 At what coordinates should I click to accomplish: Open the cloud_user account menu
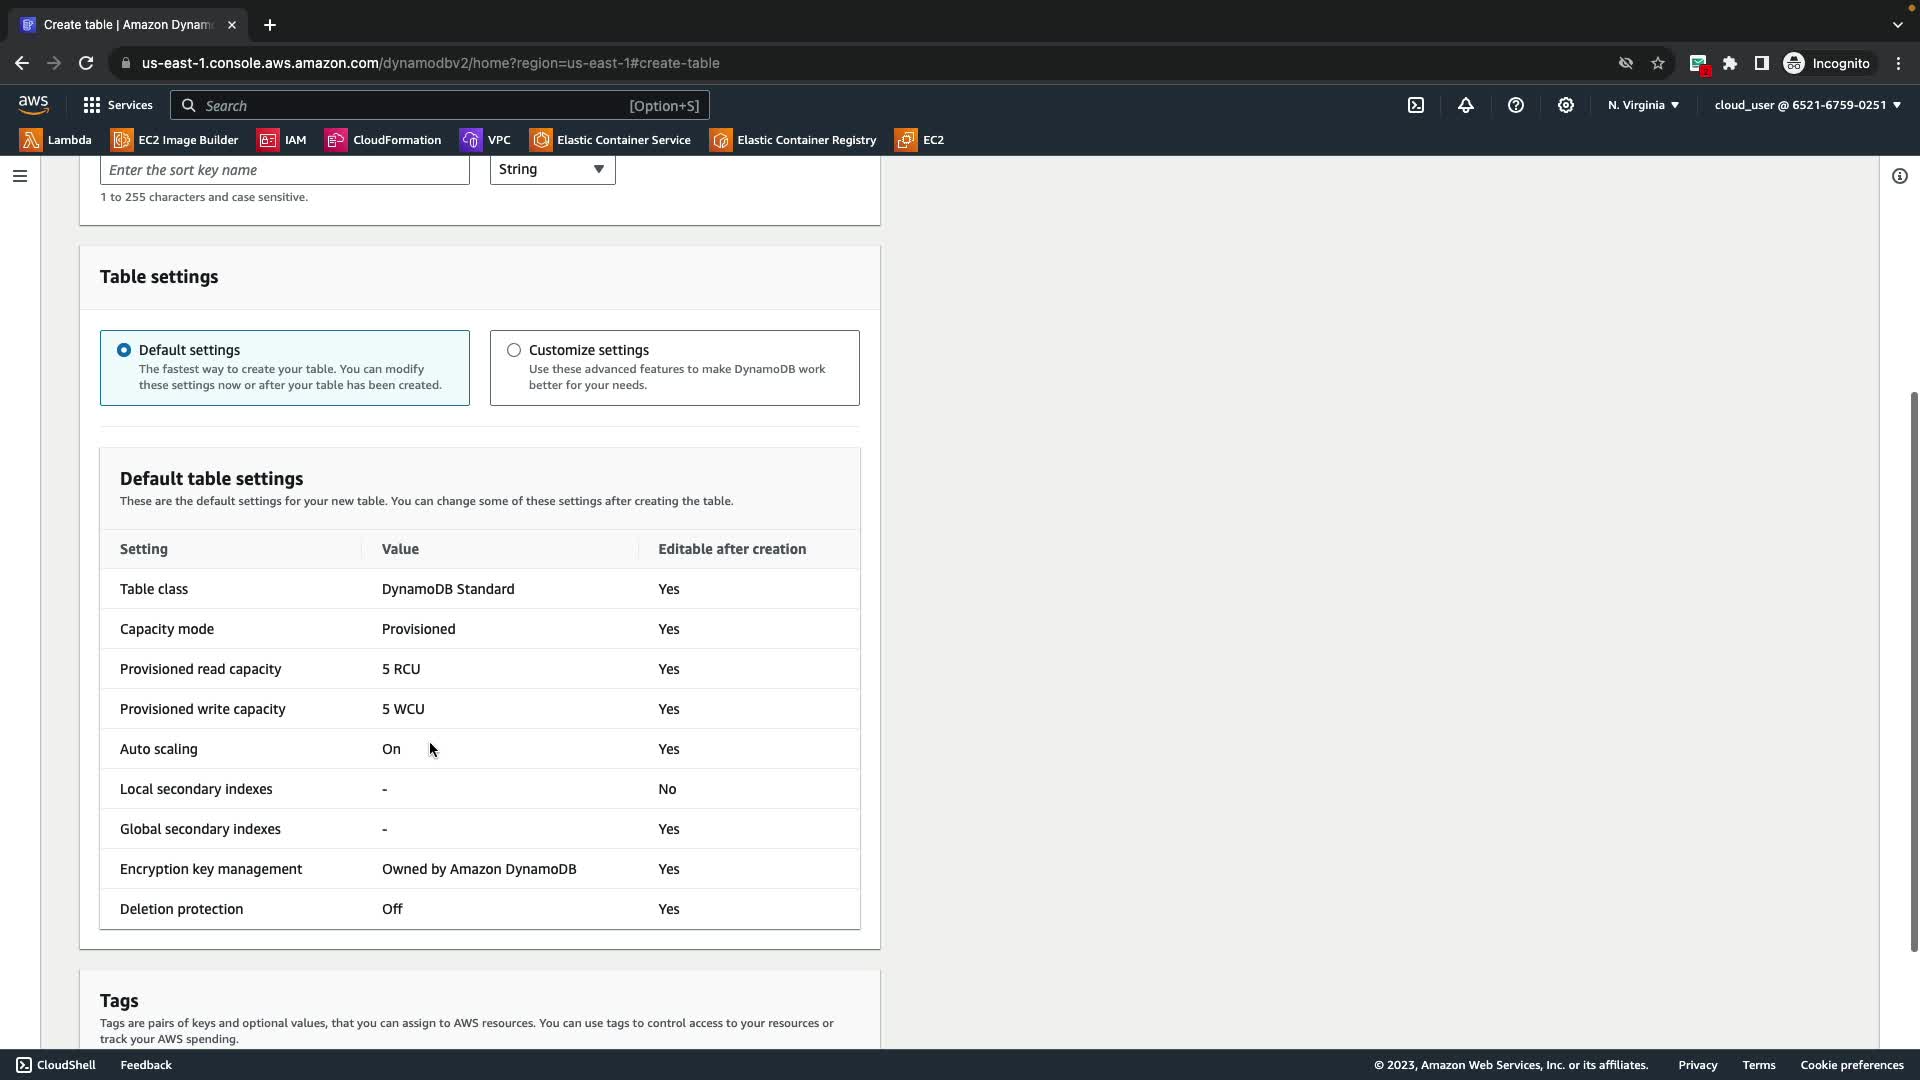[x=1807, y=105]
